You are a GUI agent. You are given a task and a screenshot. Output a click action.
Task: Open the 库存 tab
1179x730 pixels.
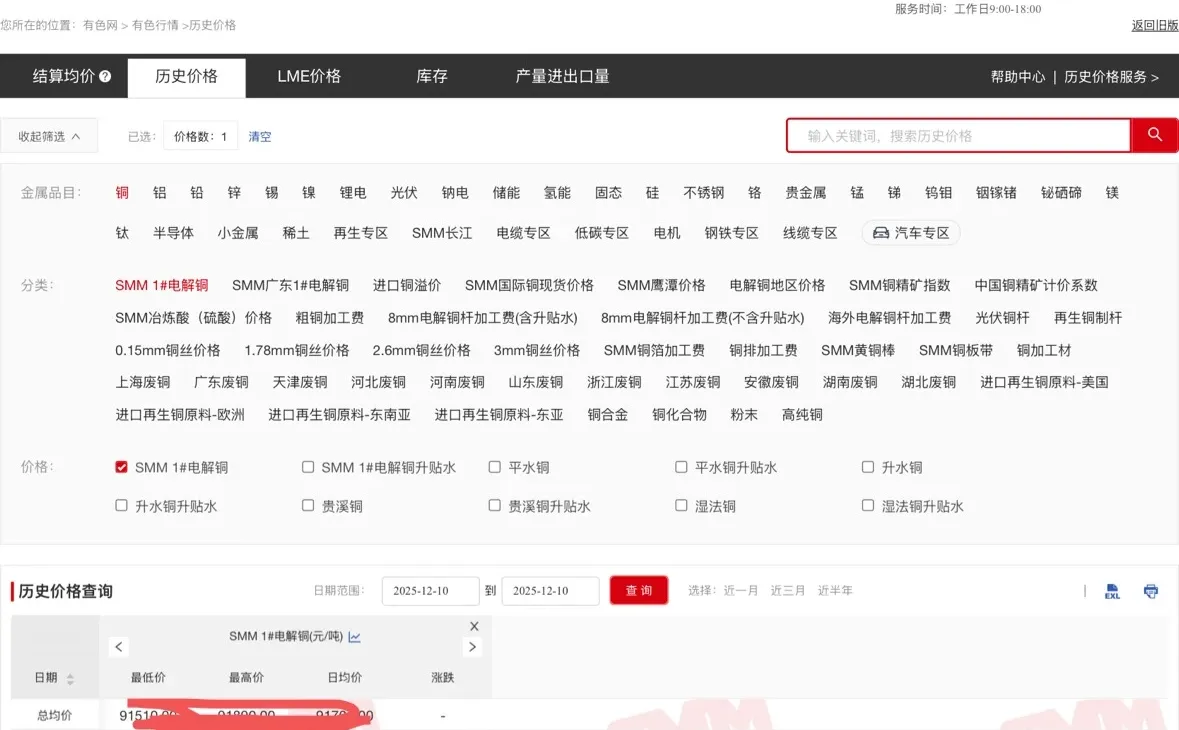pos(431,75)
